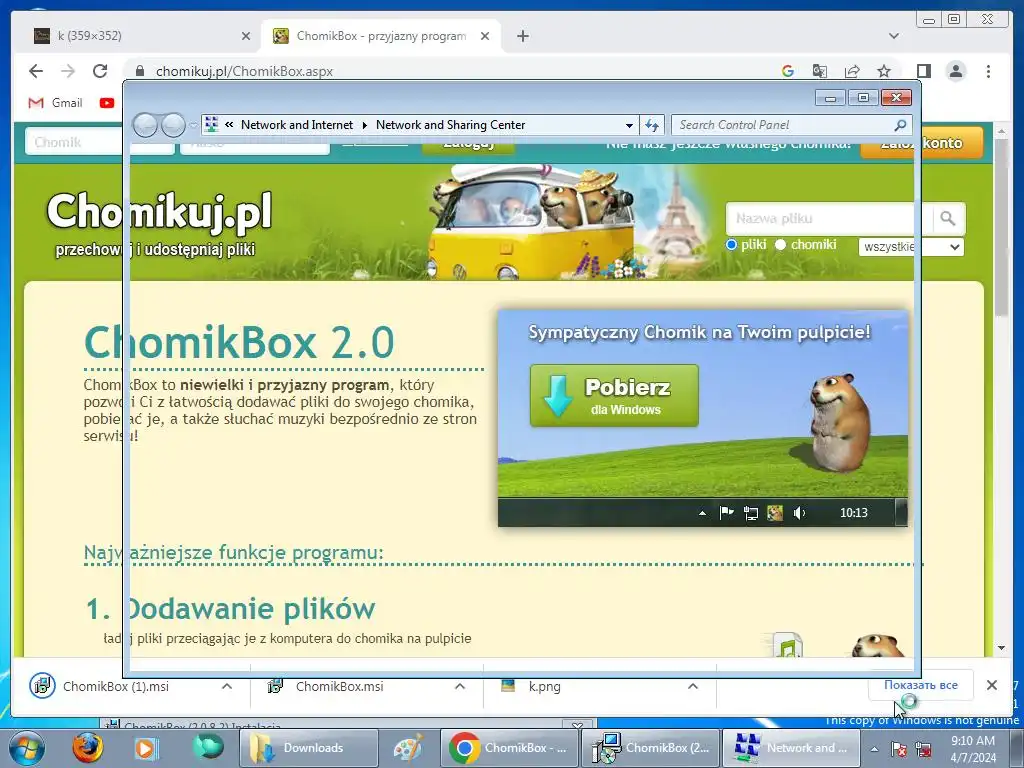Click Control Panel back button
Viewport: 1024px width, 768px height.
[144, 125]
